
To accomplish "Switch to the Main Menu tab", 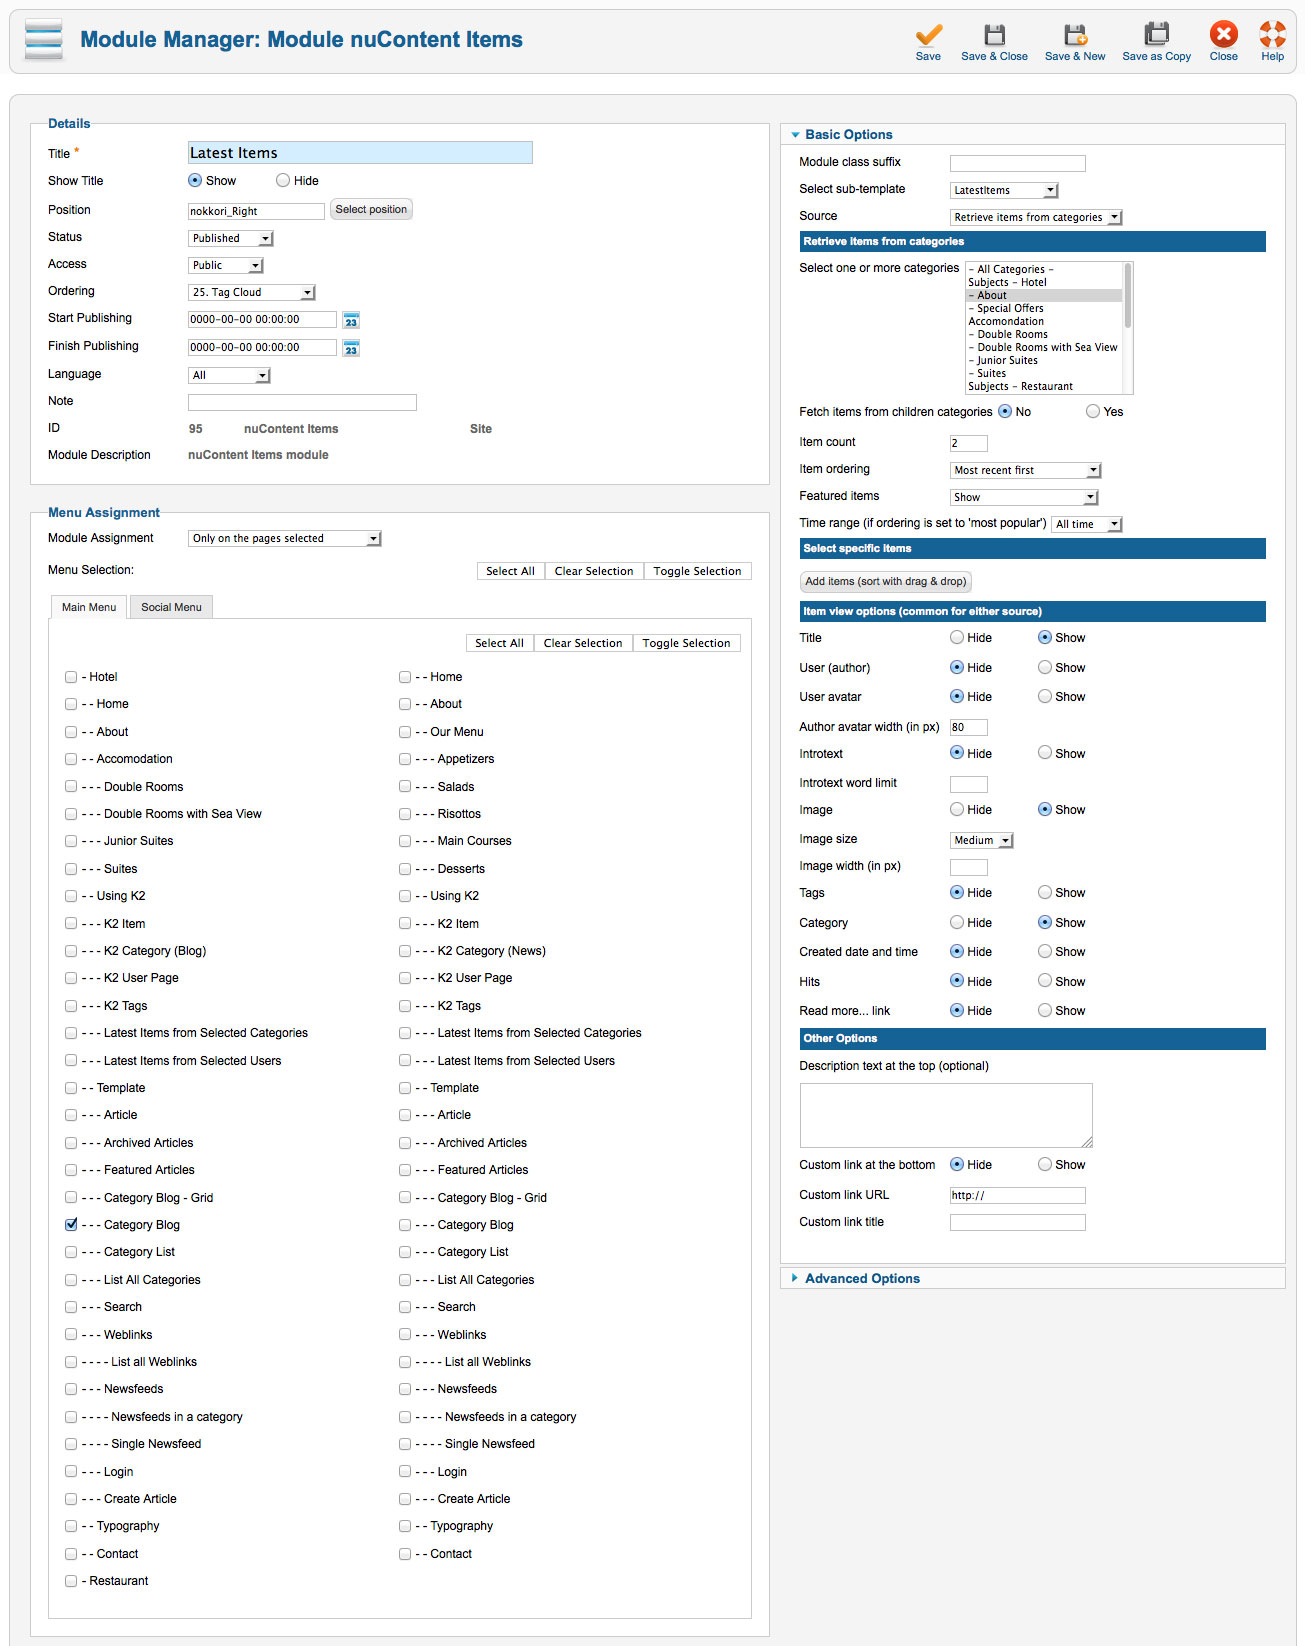I will (89, 607).
